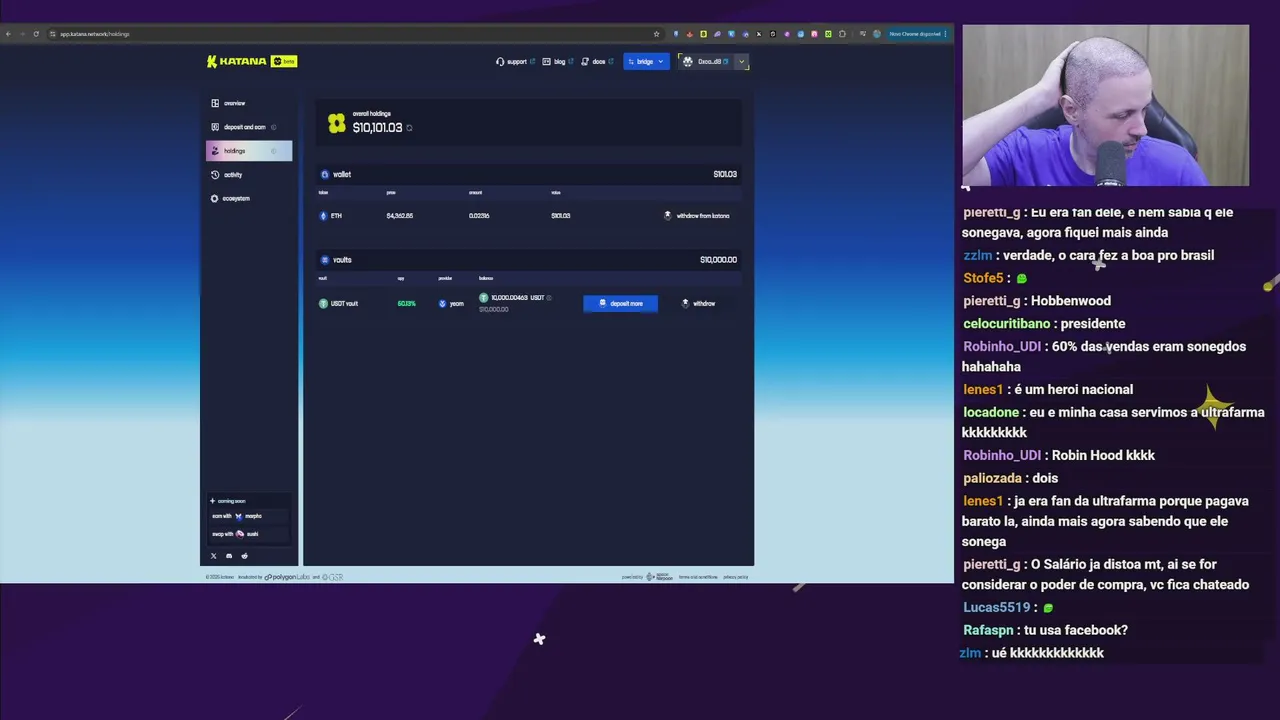Click the info icon beside deposit and earn
This screenshot has height=720, width=1280.
(x=273, y=127)
